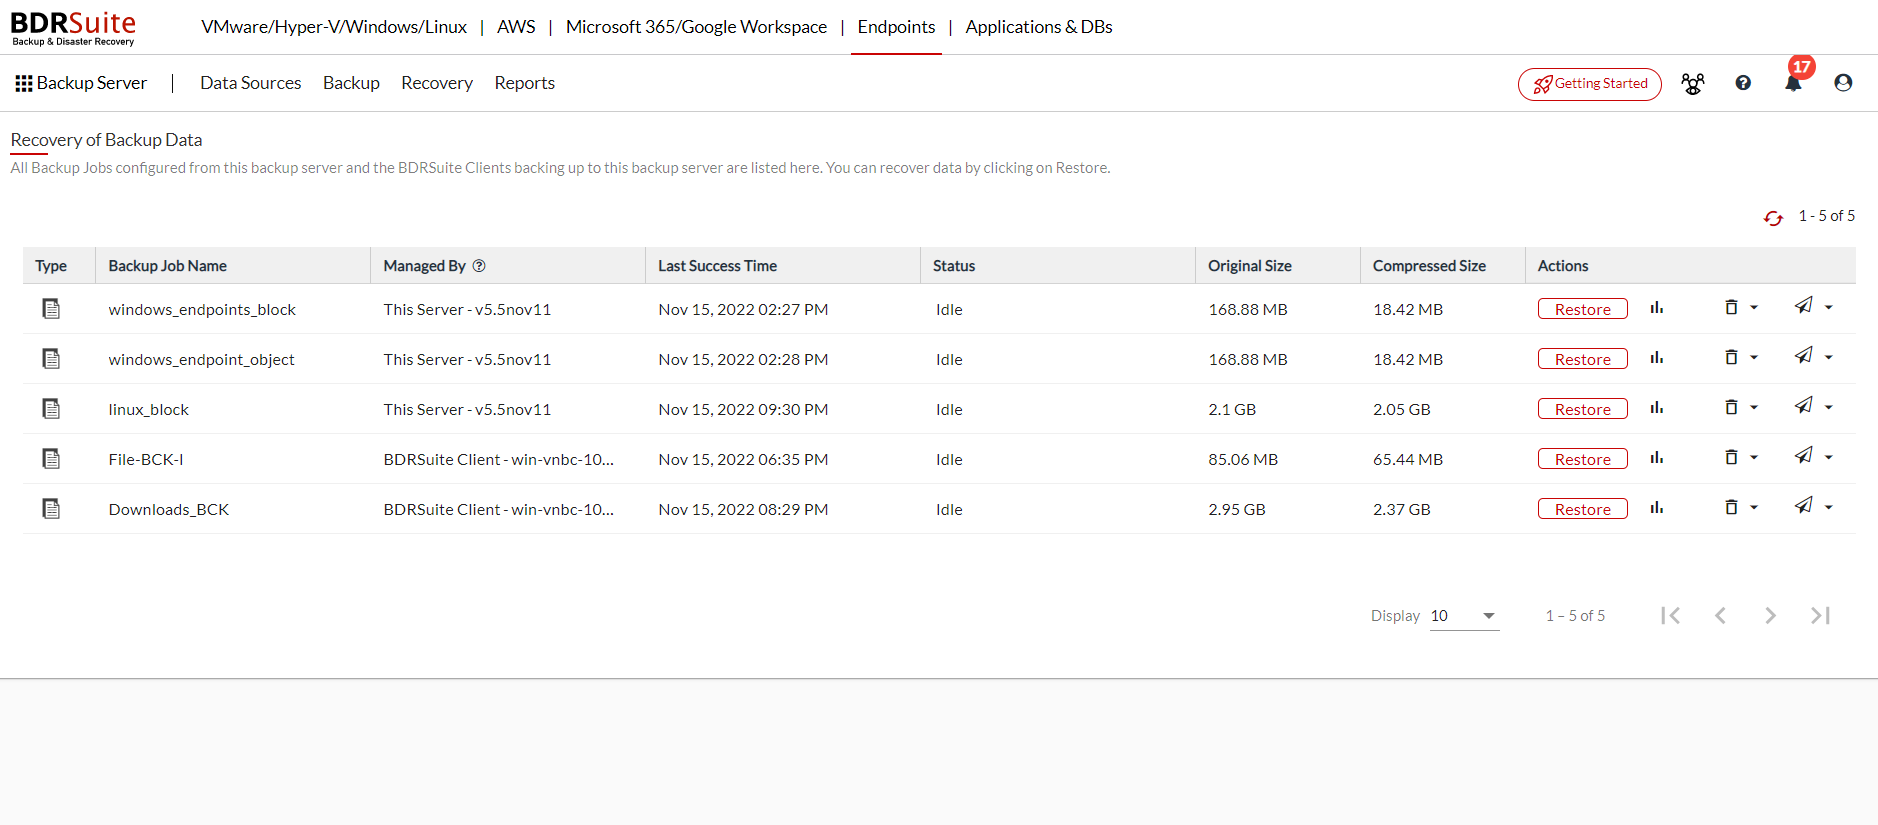
Task: Expand delete options arrow for windows_endpoints_block
Action: click(1754, 308)
